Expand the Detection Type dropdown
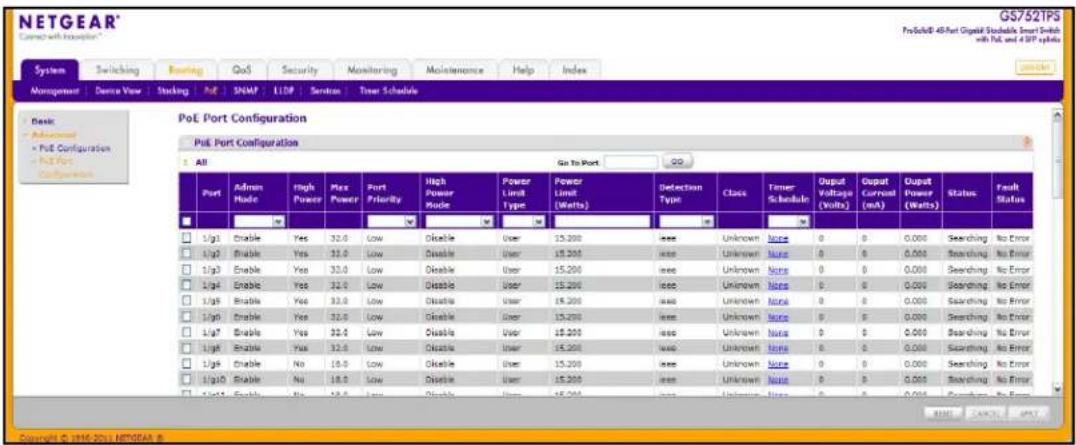This screenshot has width=1076, height=445. 686,222
